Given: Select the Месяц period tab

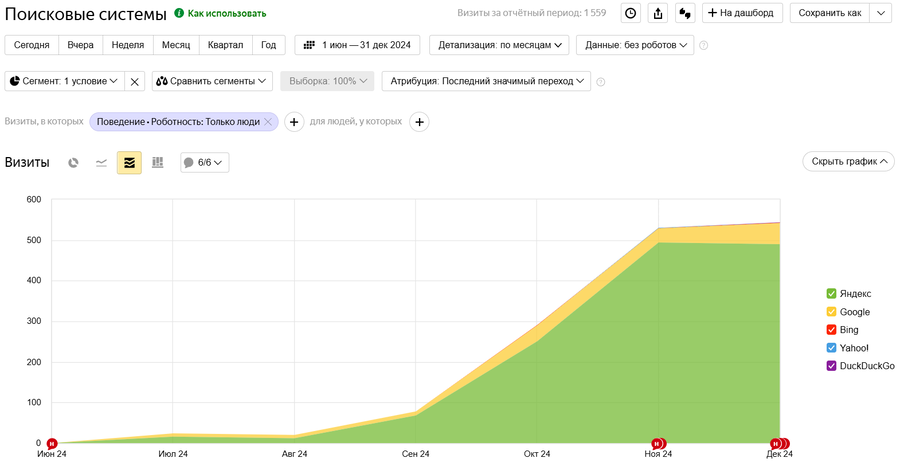Looking at the screenshot, I should (x=176, y=45).
